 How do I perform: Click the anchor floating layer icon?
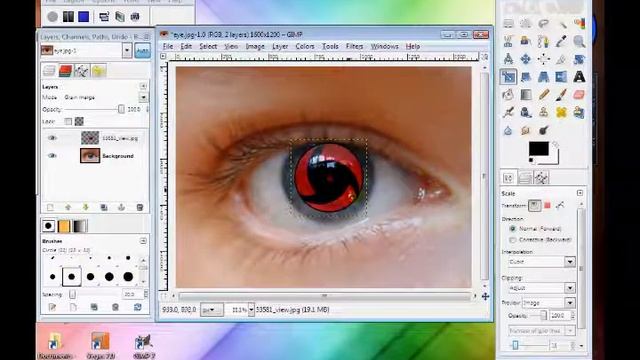click(121, 207)
